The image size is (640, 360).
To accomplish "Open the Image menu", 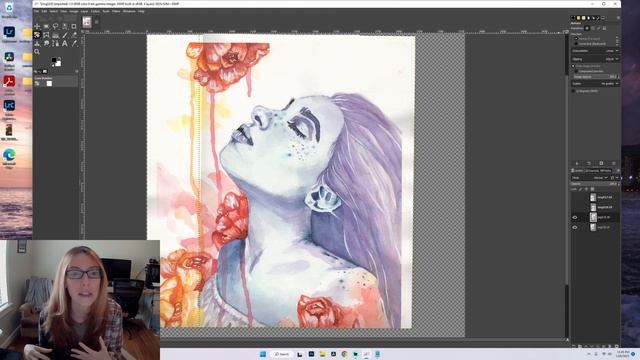I will pyautogui.click(x=74, y=11).
